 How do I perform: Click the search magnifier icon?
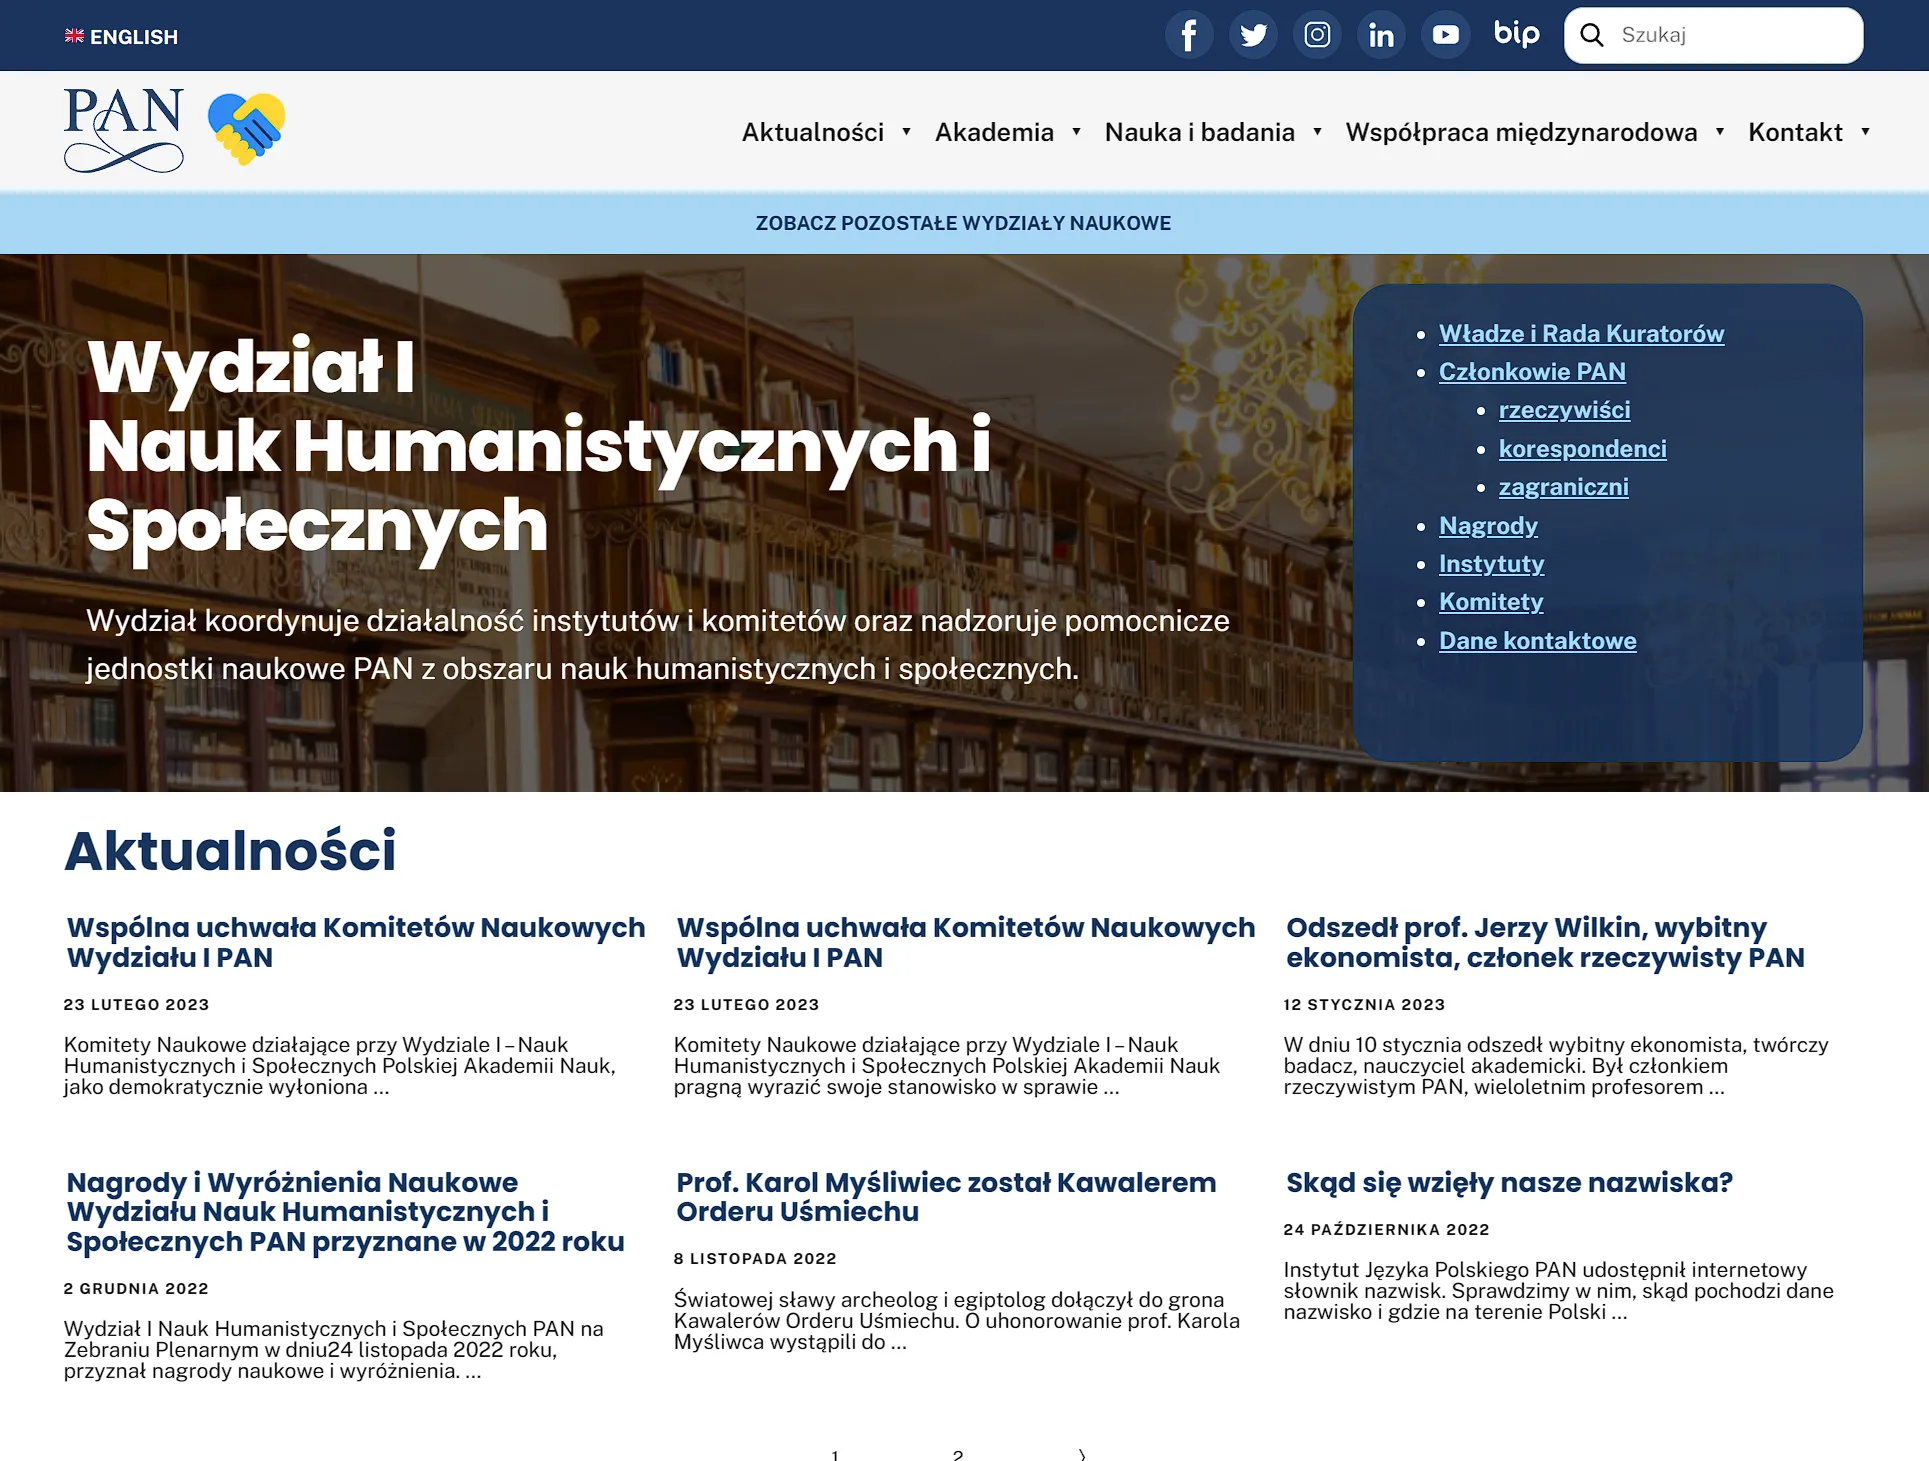point(1592,35)
